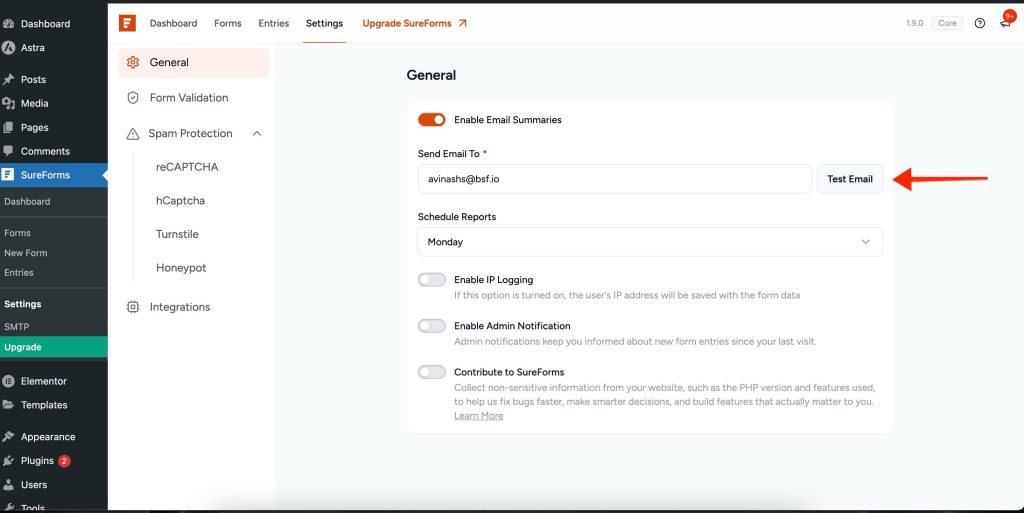Click the external arrow icon beside Upgrade SureForms
This screenshot has width=1024, height=513.
[x=462, y=23]
